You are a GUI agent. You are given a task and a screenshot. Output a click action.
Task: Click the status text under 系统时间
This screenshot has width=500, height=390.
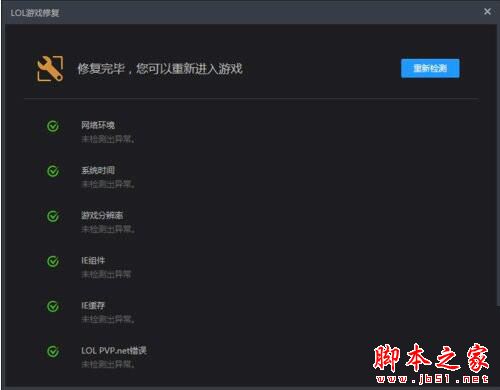(108, 184)
